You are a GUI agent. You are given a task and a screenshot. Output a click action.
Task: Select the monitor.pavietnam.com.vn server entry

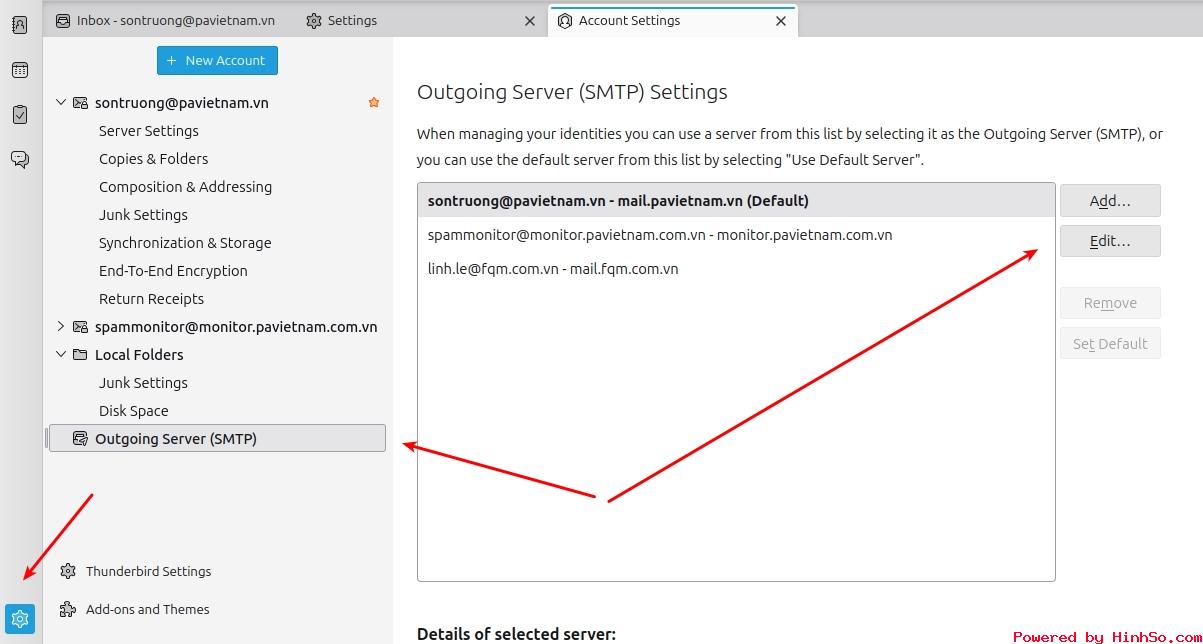(x=736, y=235)
